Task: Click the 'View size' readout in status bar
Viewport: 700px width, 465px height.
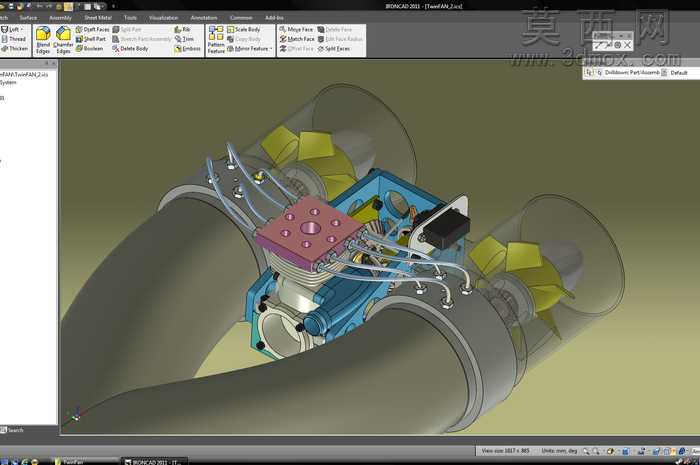Action: (505, 451)
